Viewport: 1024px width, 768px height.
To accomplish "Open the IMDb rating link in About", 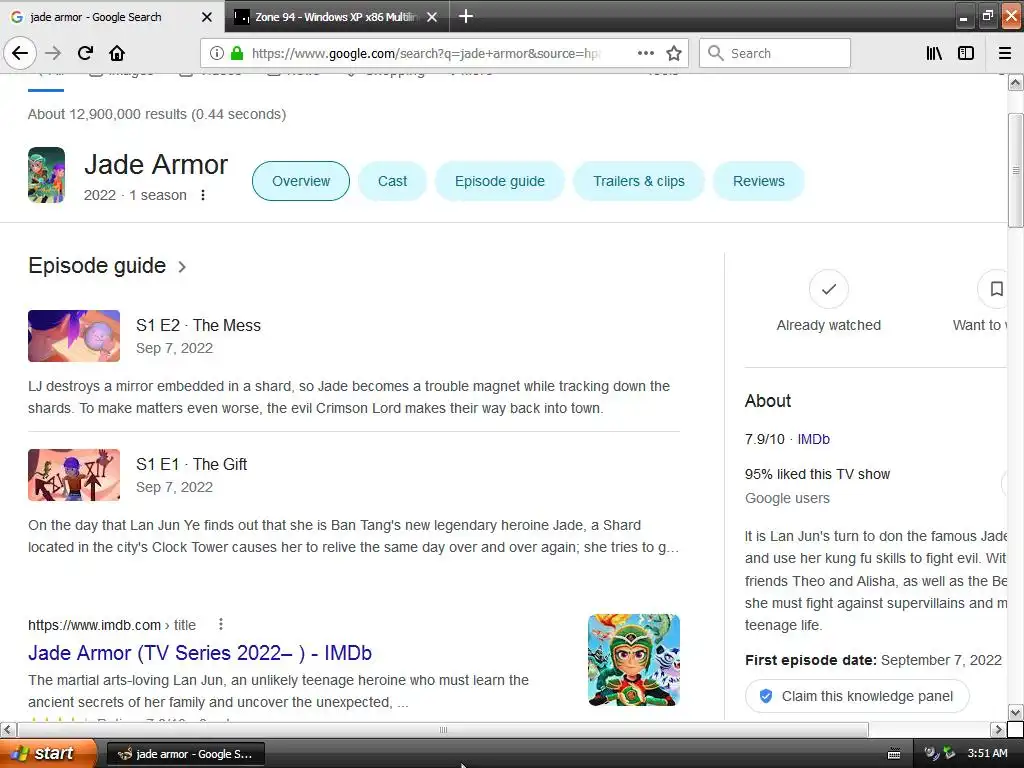I will [813, 439].
